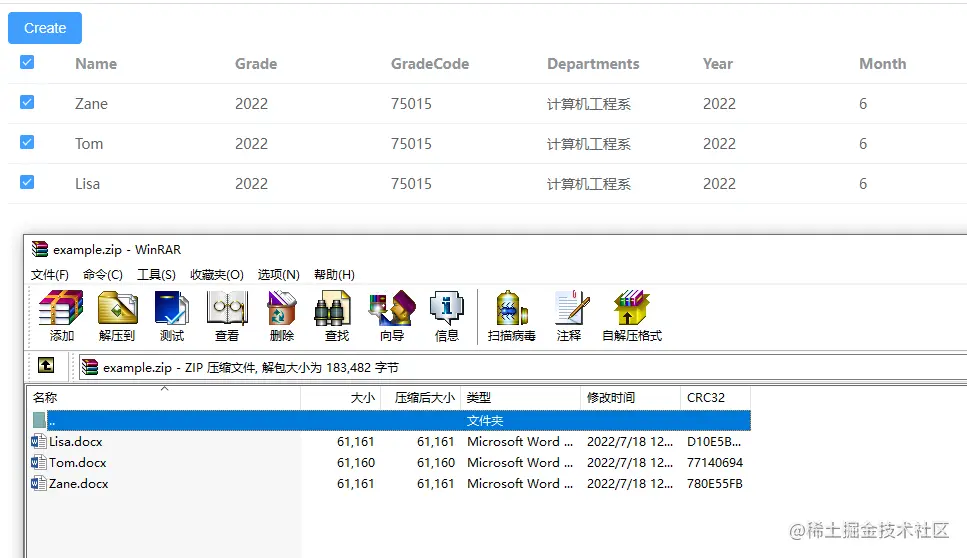
Task: Click the WinRAR 添加 (Add) toolbar icon
Action: [61, 308]
